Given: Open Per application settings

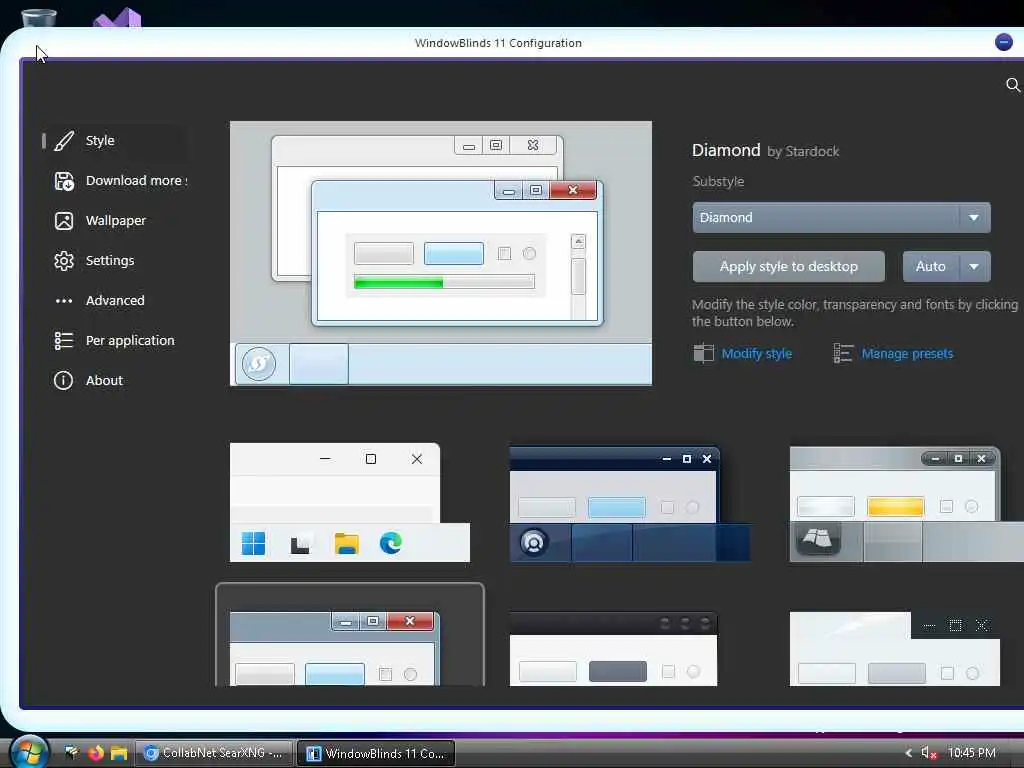Looking at the screenshot, I should 115,340.
